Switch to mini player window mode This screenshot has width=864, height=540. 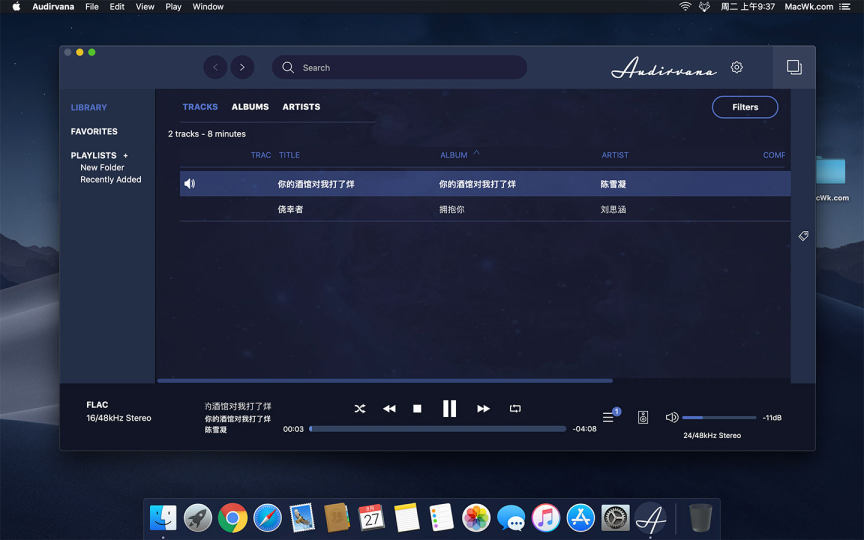[x=794, y=67]
